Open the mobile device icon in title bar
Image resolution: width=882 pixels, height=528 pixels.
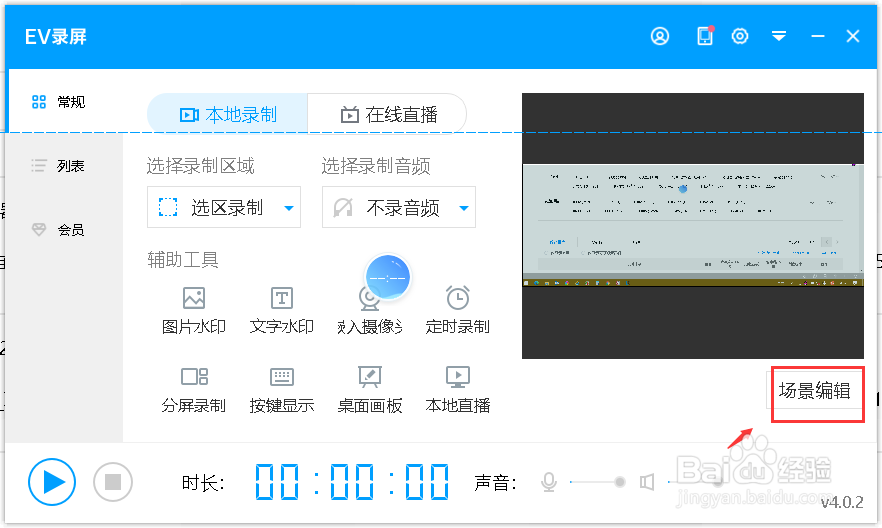[705, 36]
